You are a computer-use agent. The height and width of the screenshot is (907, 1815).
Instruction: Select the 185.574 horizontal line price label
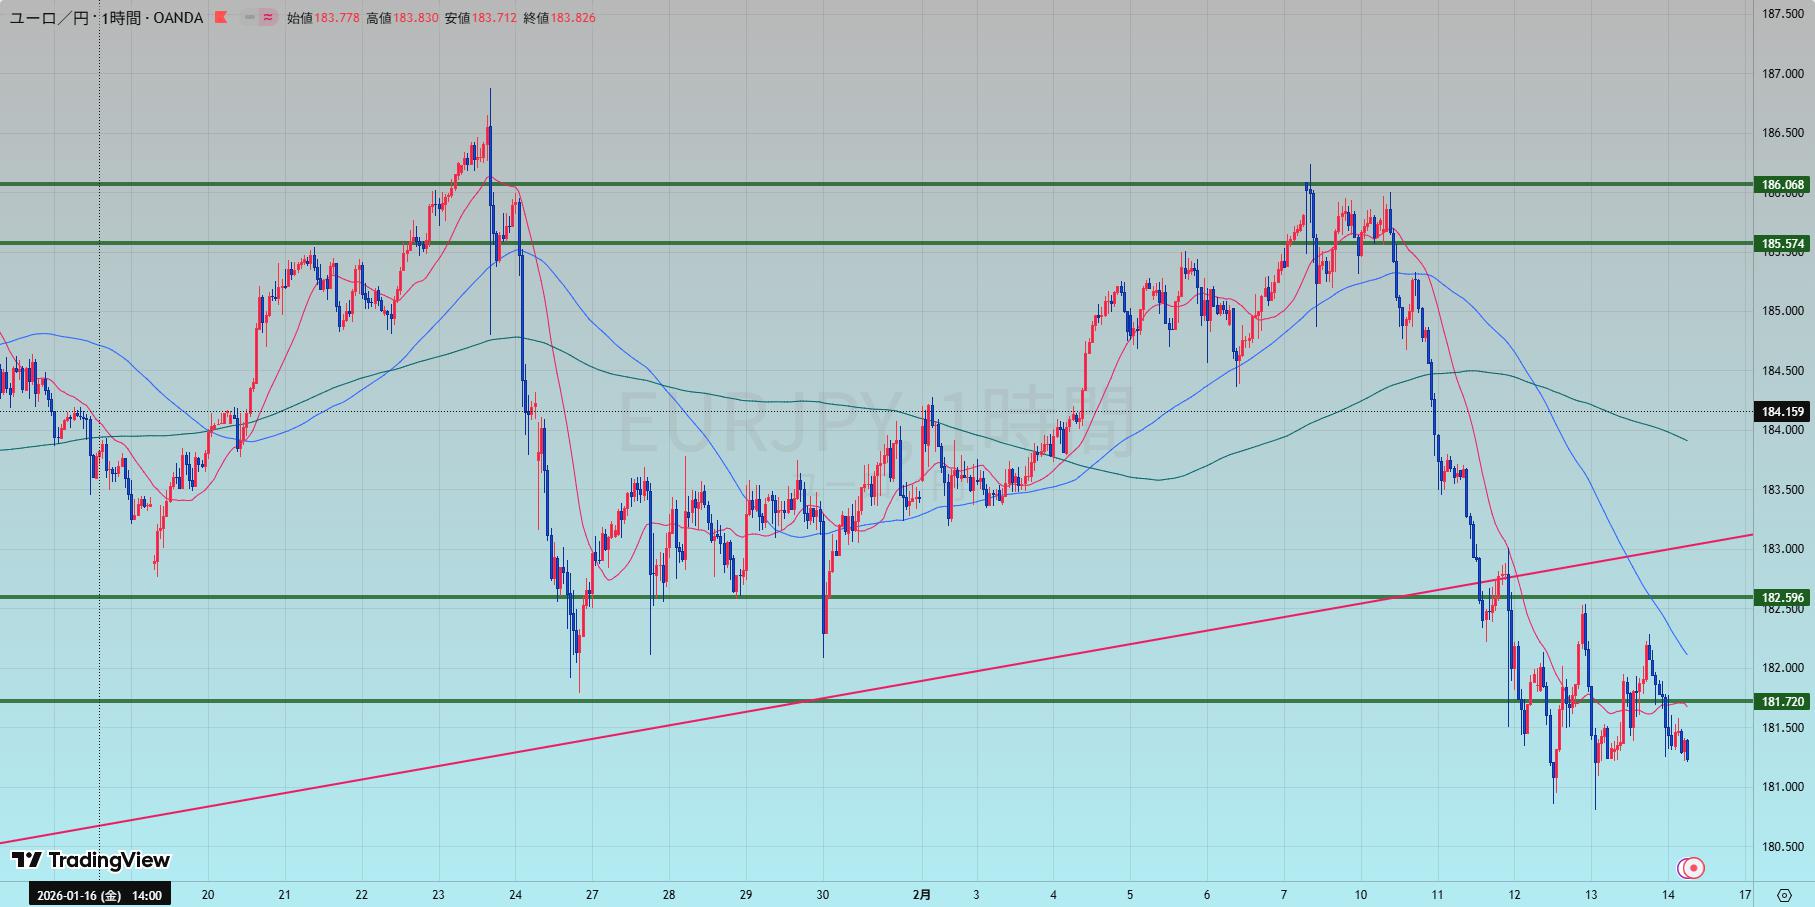tap(1783, 244)
